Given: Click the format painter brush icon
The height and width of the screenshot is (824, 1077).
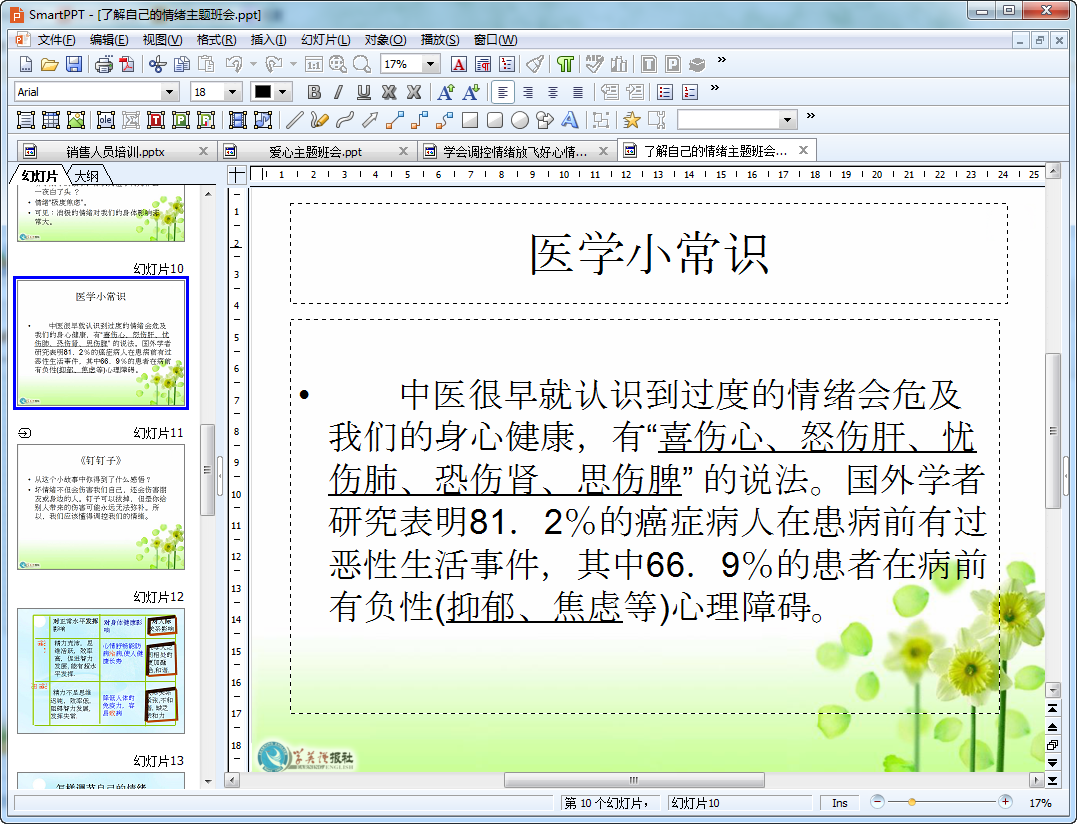Looking at the screenshot, I should coord(535,65).
